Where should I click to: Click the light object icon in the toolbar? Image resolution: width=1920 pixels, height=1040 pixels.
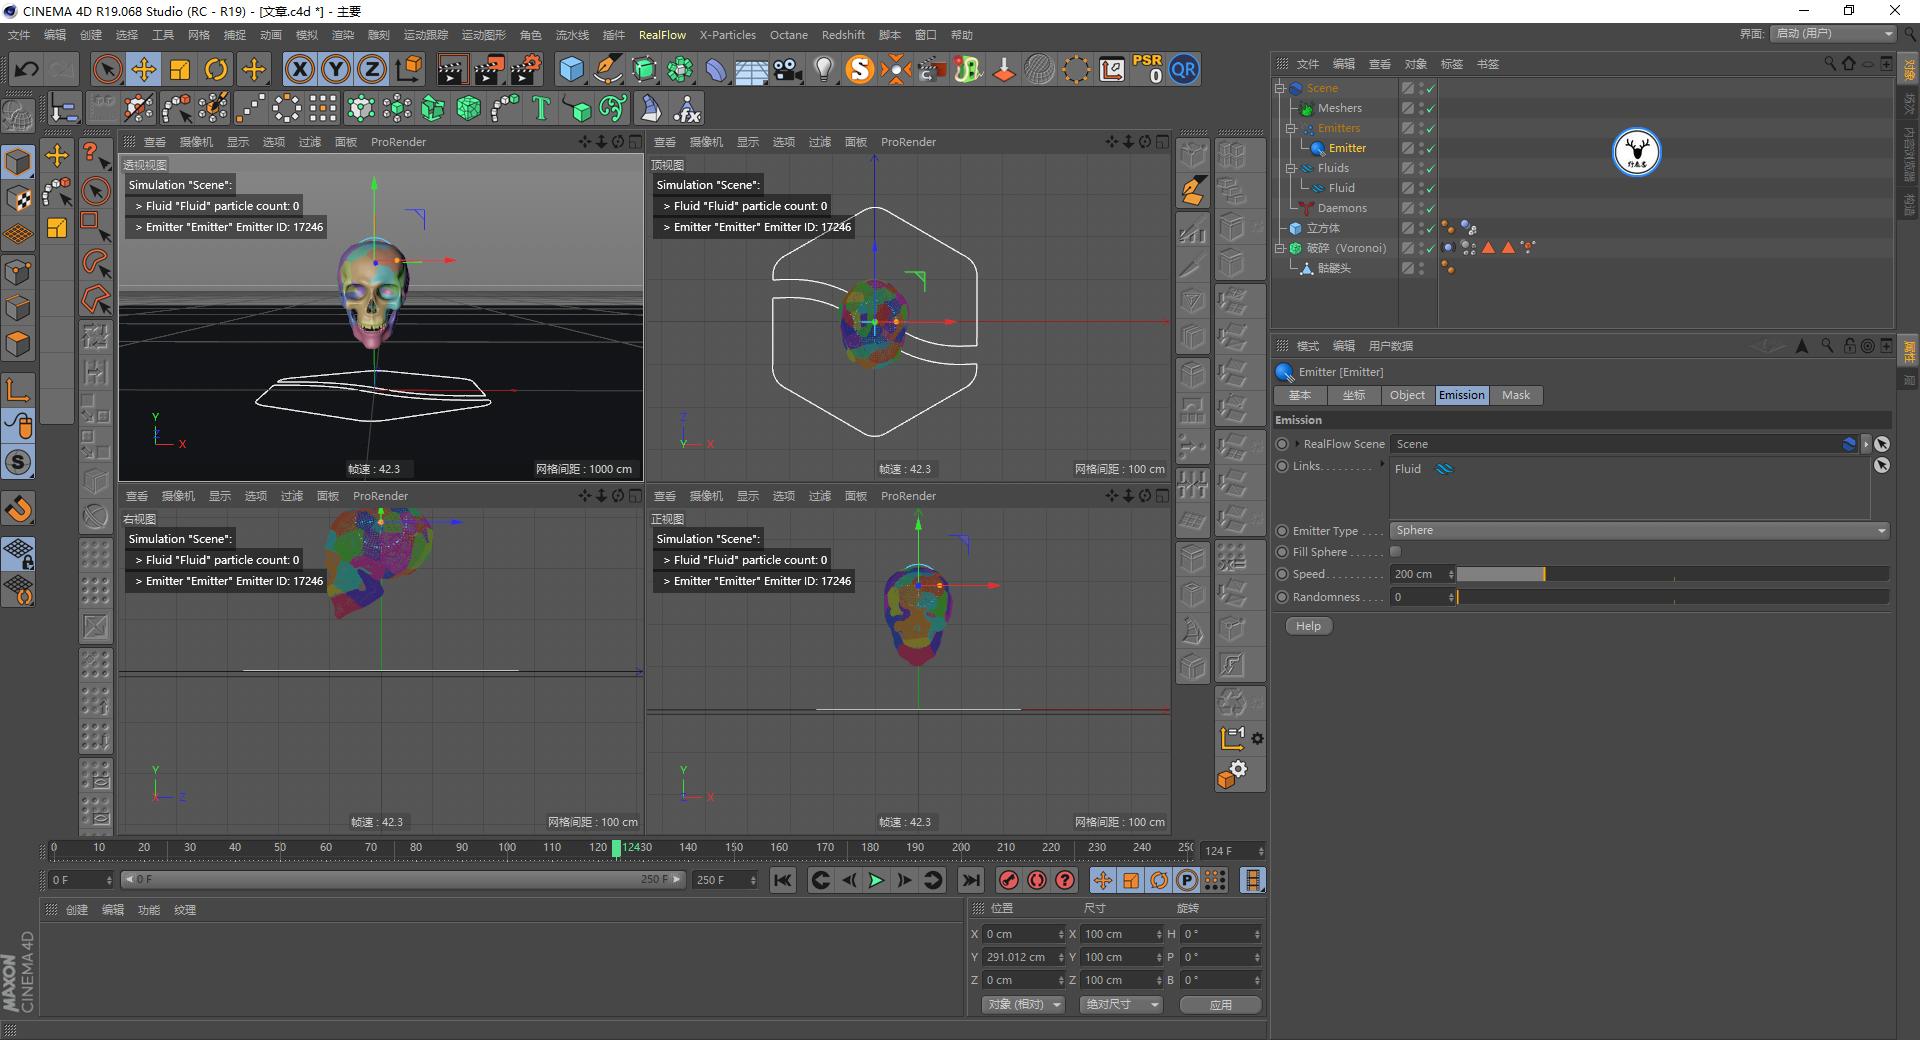[822, 69]
